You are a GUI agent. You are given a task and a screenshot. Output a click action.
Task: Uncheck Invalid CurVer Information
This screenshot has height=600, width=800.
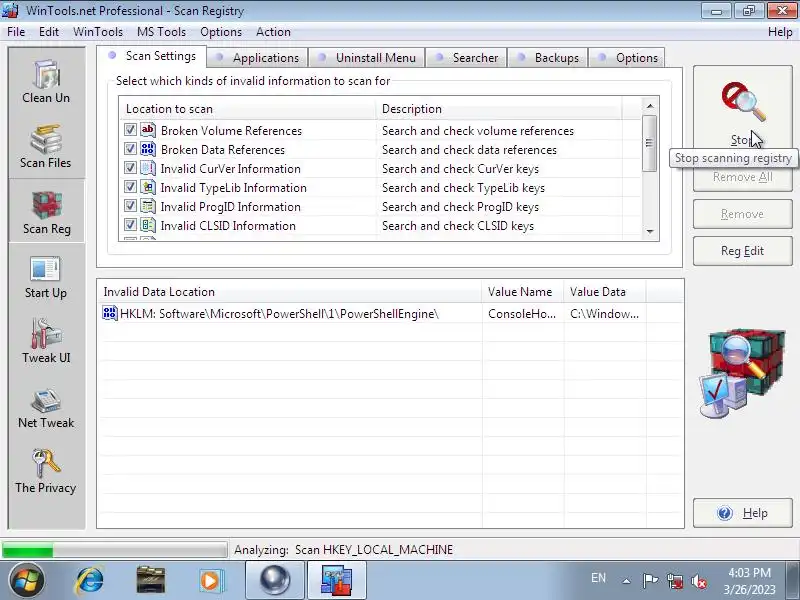tap(130, 167)
